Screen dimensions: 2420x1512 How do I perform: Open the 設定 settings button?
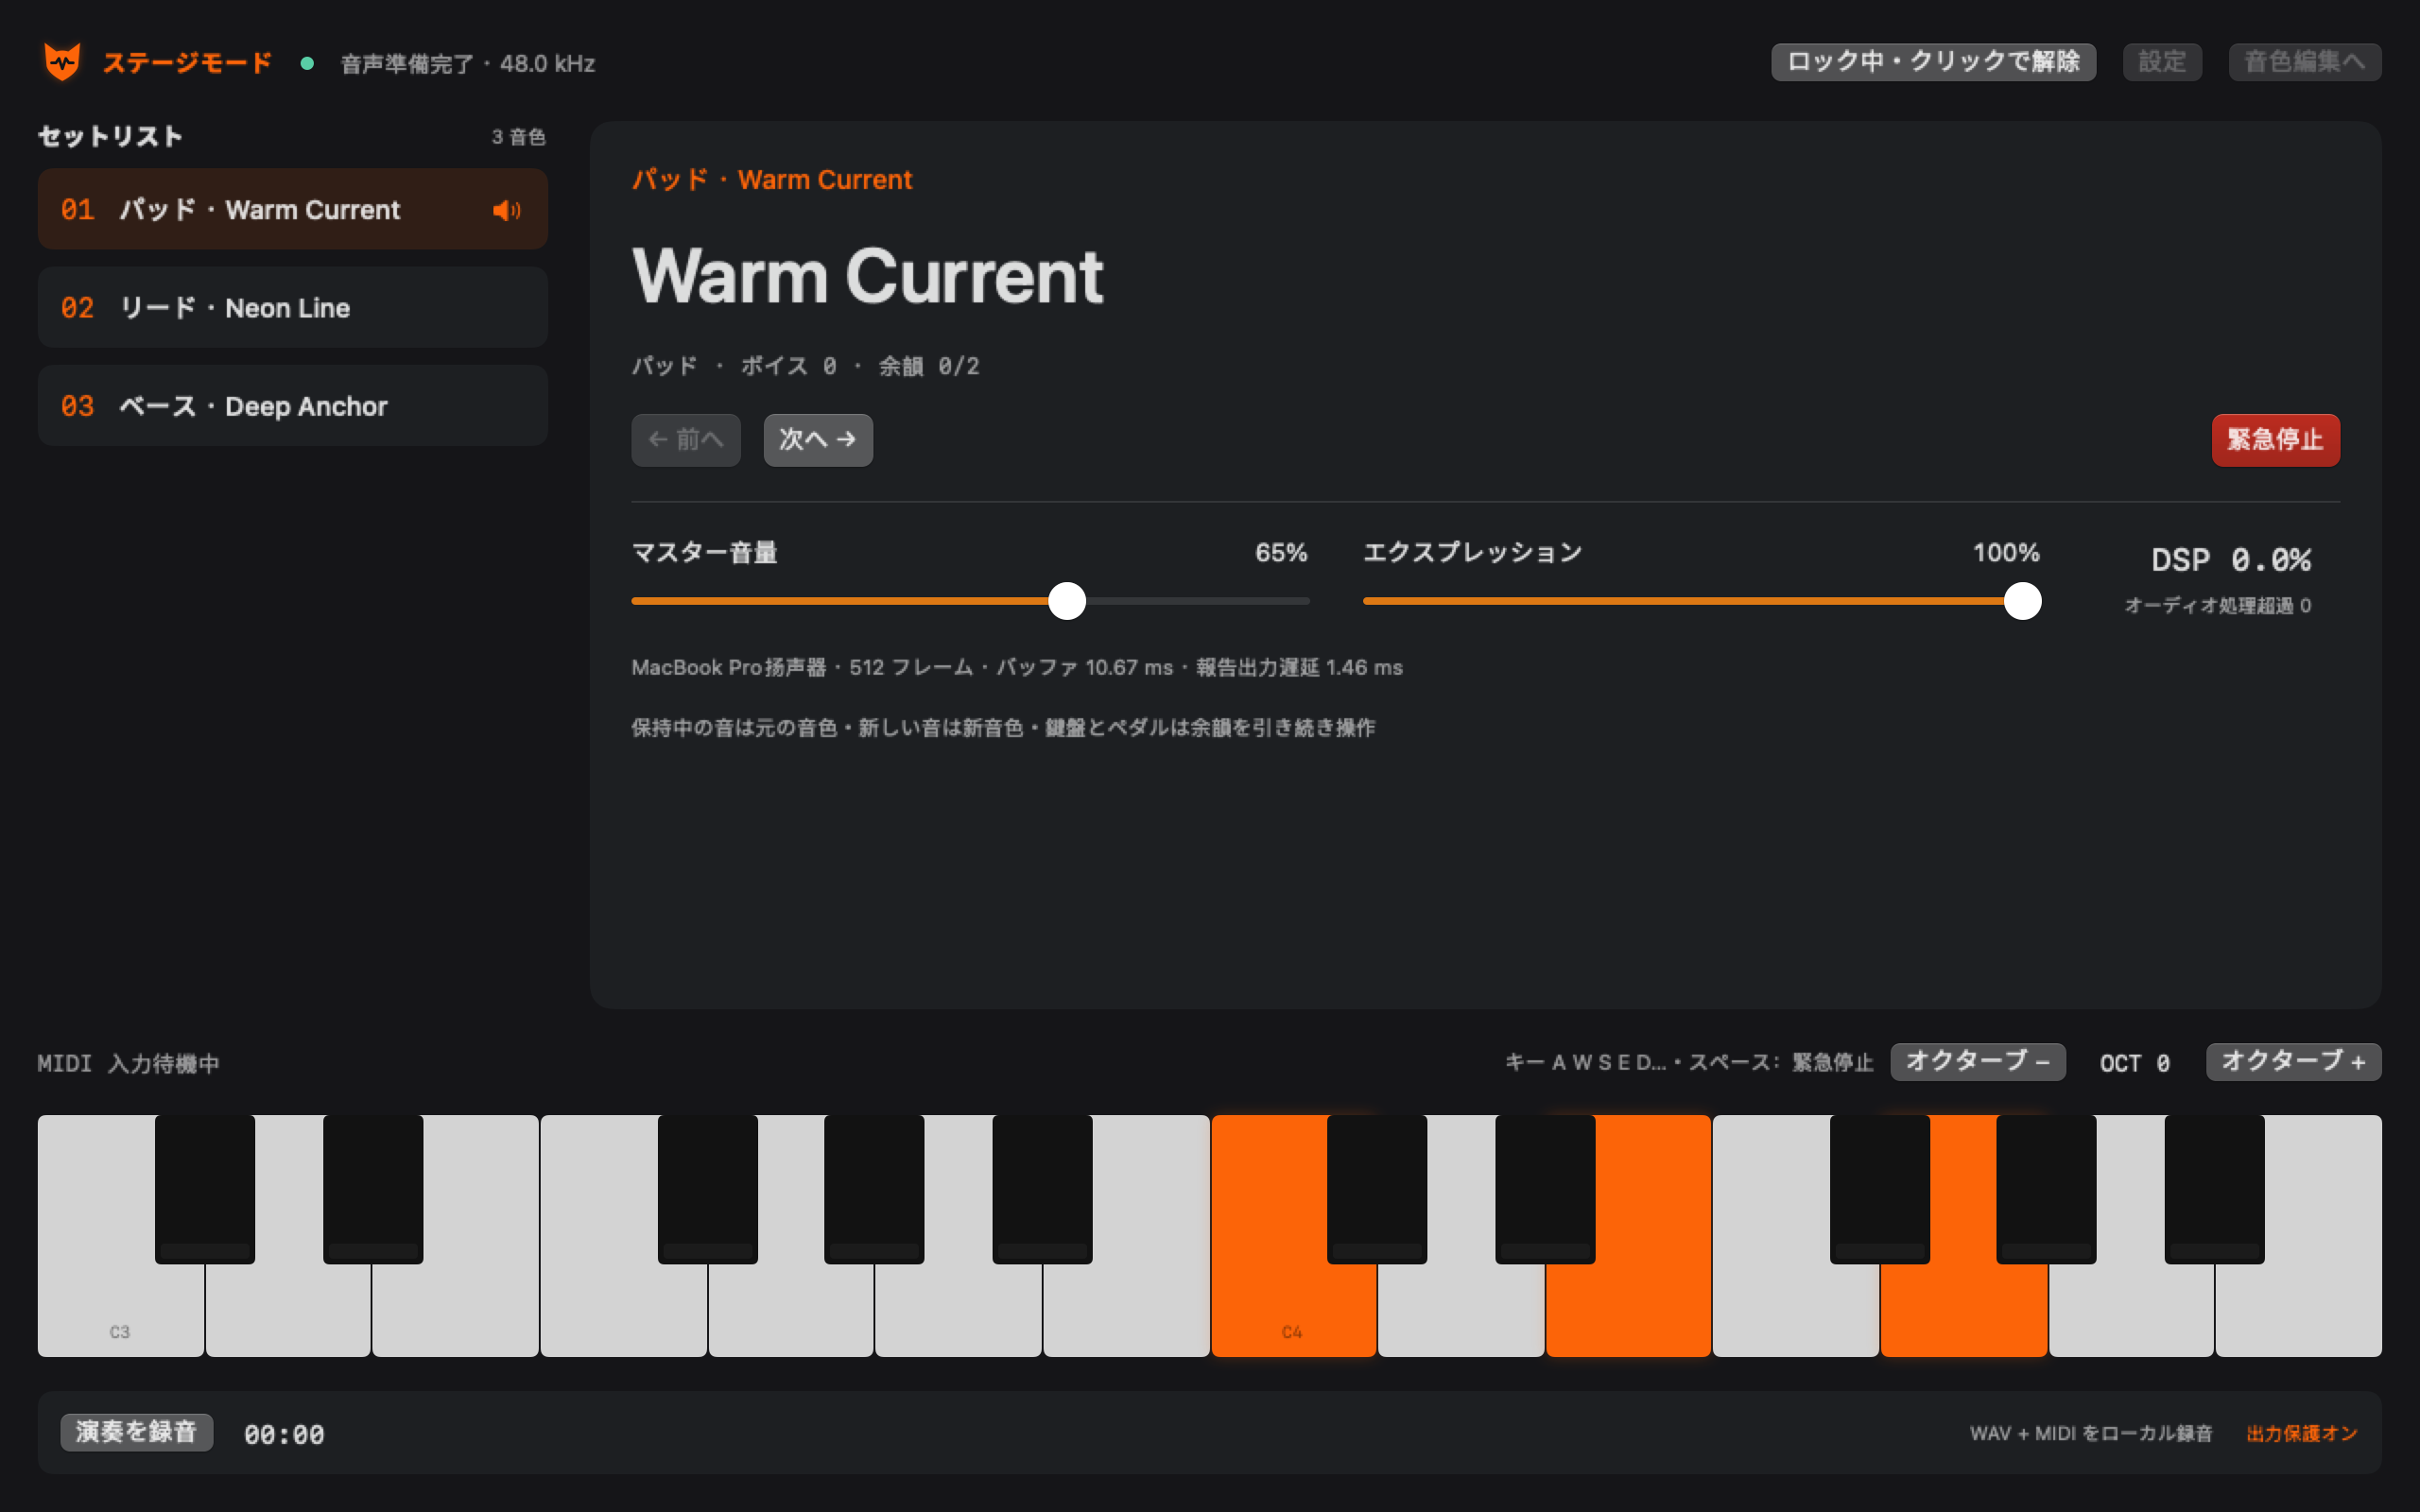click(2162, 62)
